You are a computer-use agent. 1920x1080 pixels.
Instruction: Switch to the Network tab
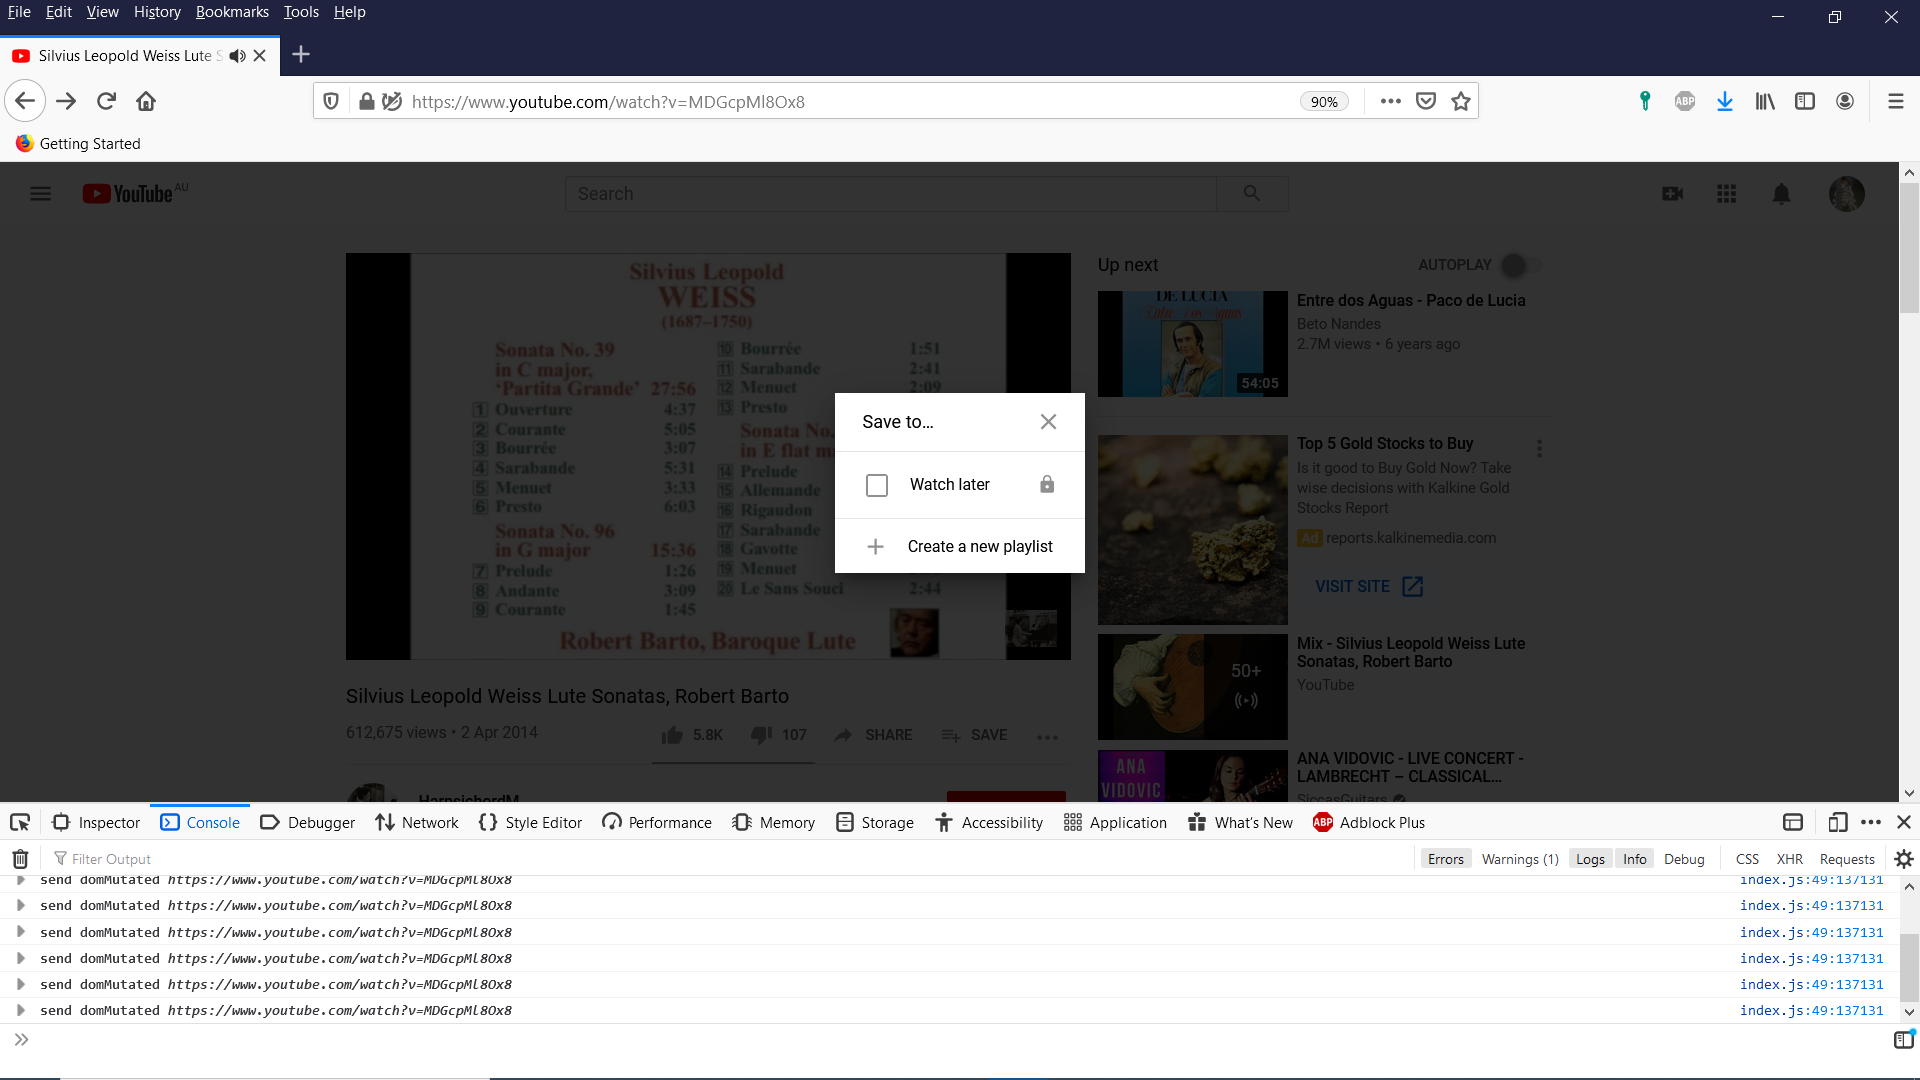click(417, 822)
